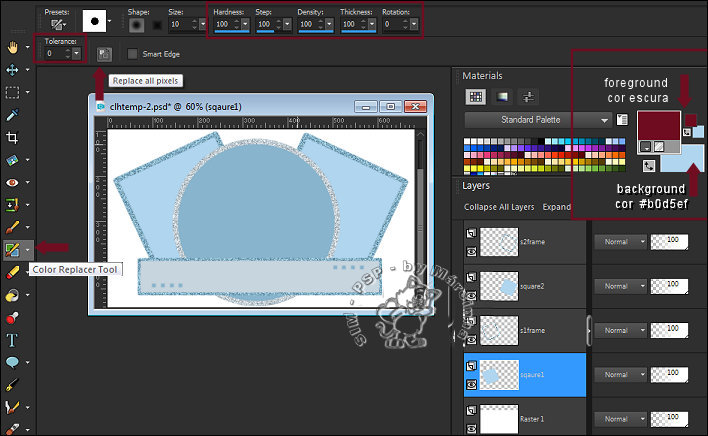Select the Dropper tool
Screen dimensions: 708x436
(x=12, y=115)
